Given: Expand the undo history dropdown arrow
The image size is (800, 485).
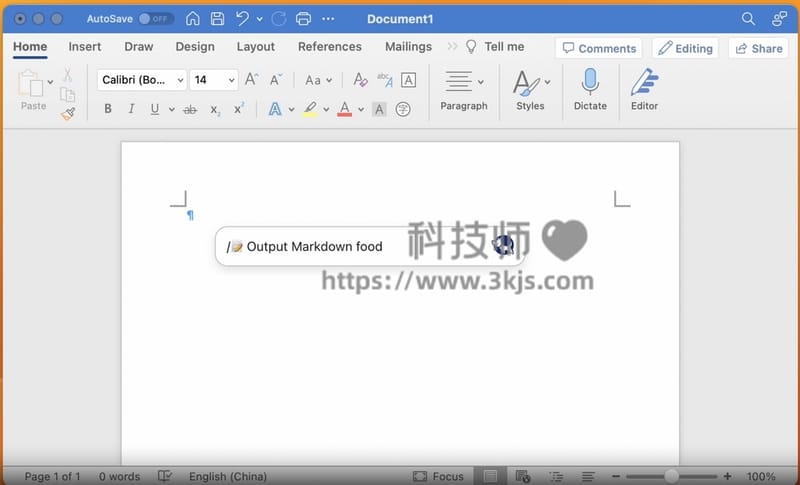Looking at the screenshot, I should 260,19.
